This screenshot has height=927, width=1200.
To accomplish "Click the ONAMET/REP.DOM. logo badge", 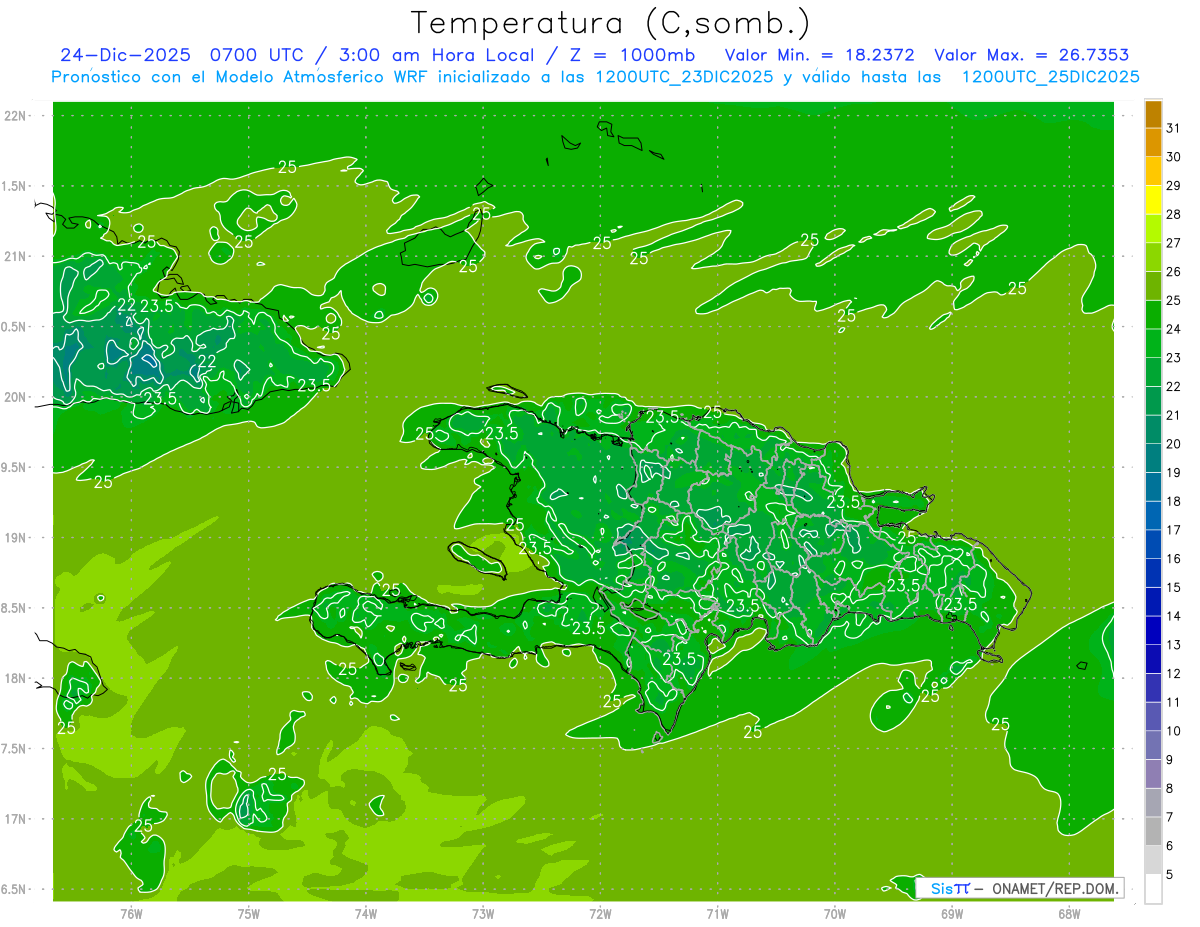I will pyautogui.click(x=1019, y=888).
